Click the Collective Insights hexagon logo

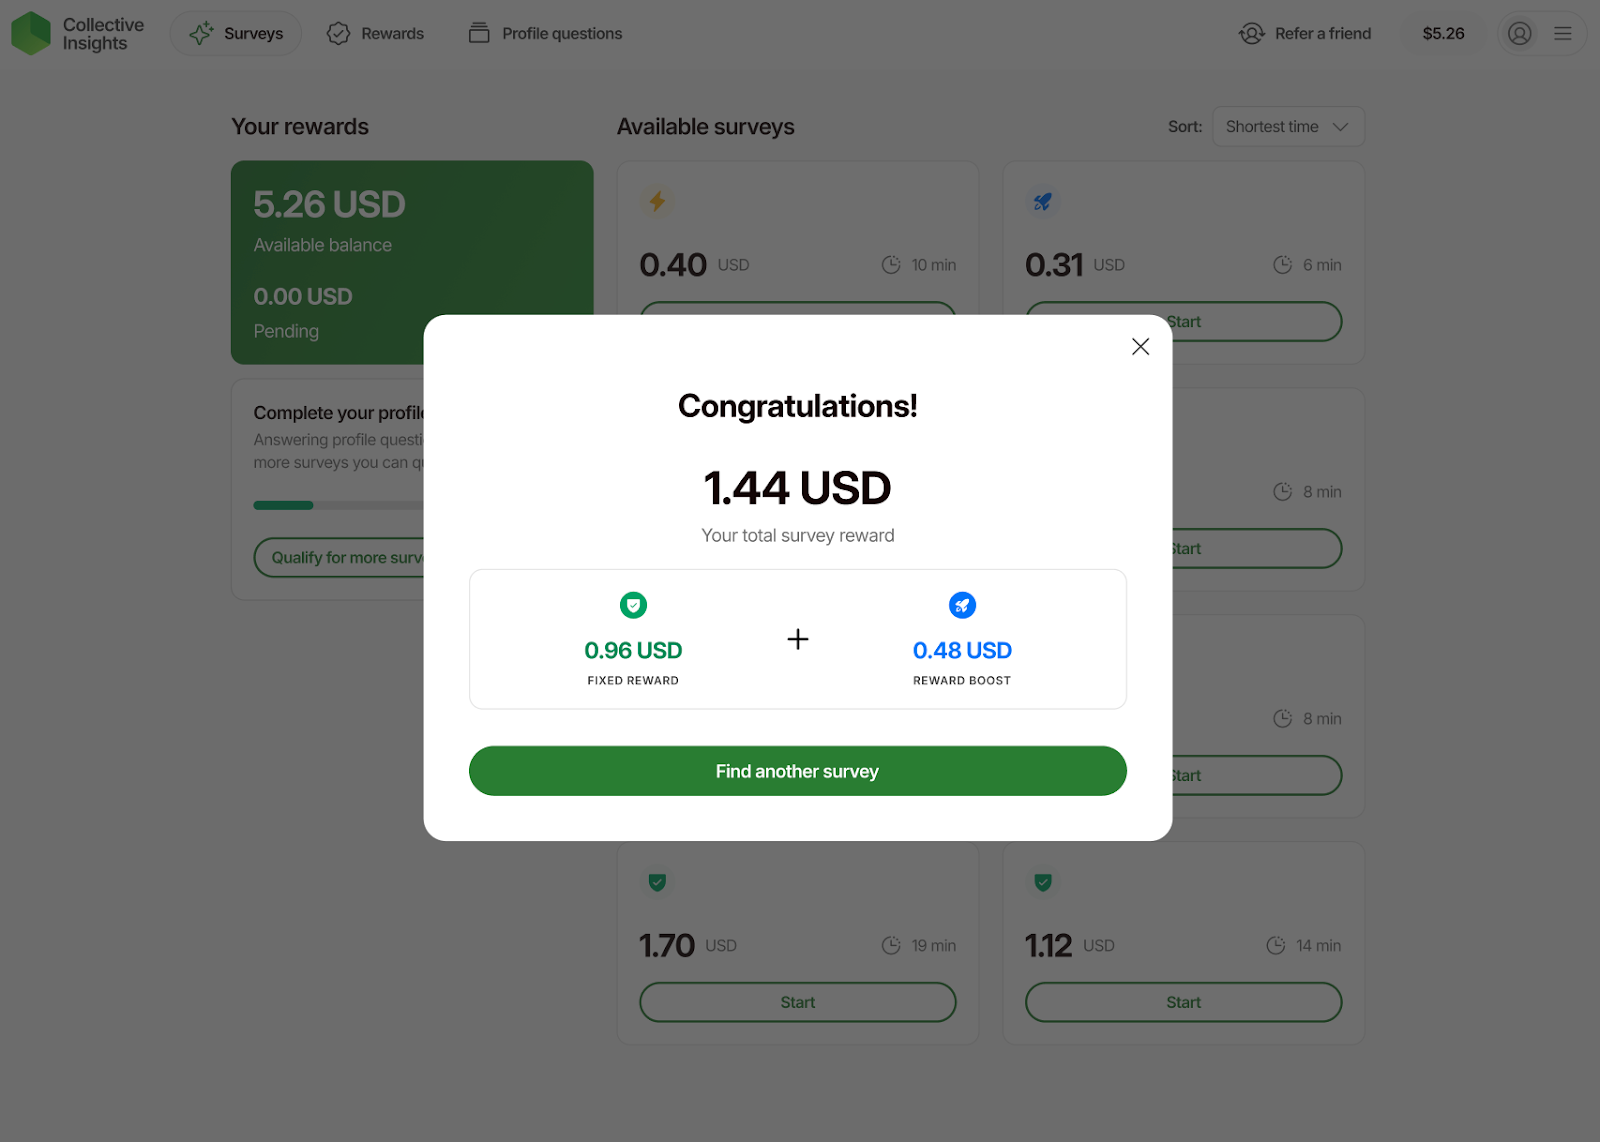(x=31, y=33)
